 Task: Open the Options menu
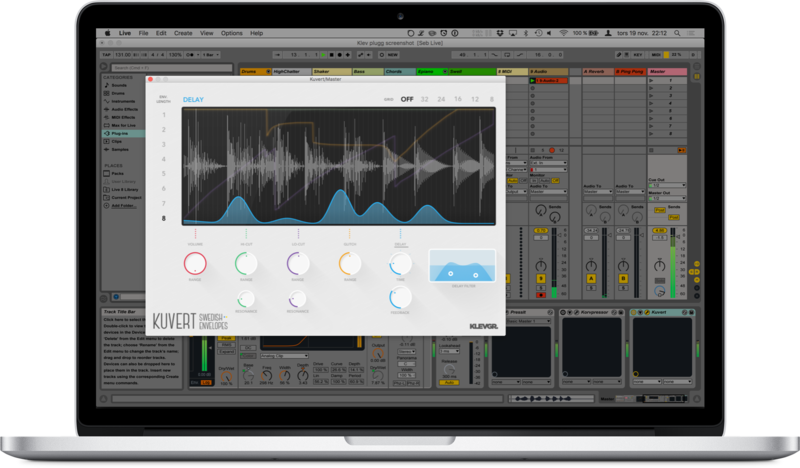(x=231, y=33)
